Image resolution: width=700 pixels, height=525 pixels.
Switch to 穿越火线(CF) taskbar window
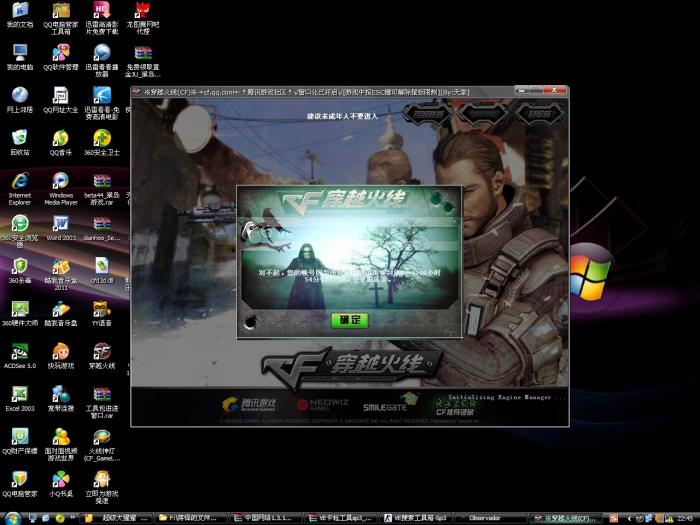[x=568, y=518]
